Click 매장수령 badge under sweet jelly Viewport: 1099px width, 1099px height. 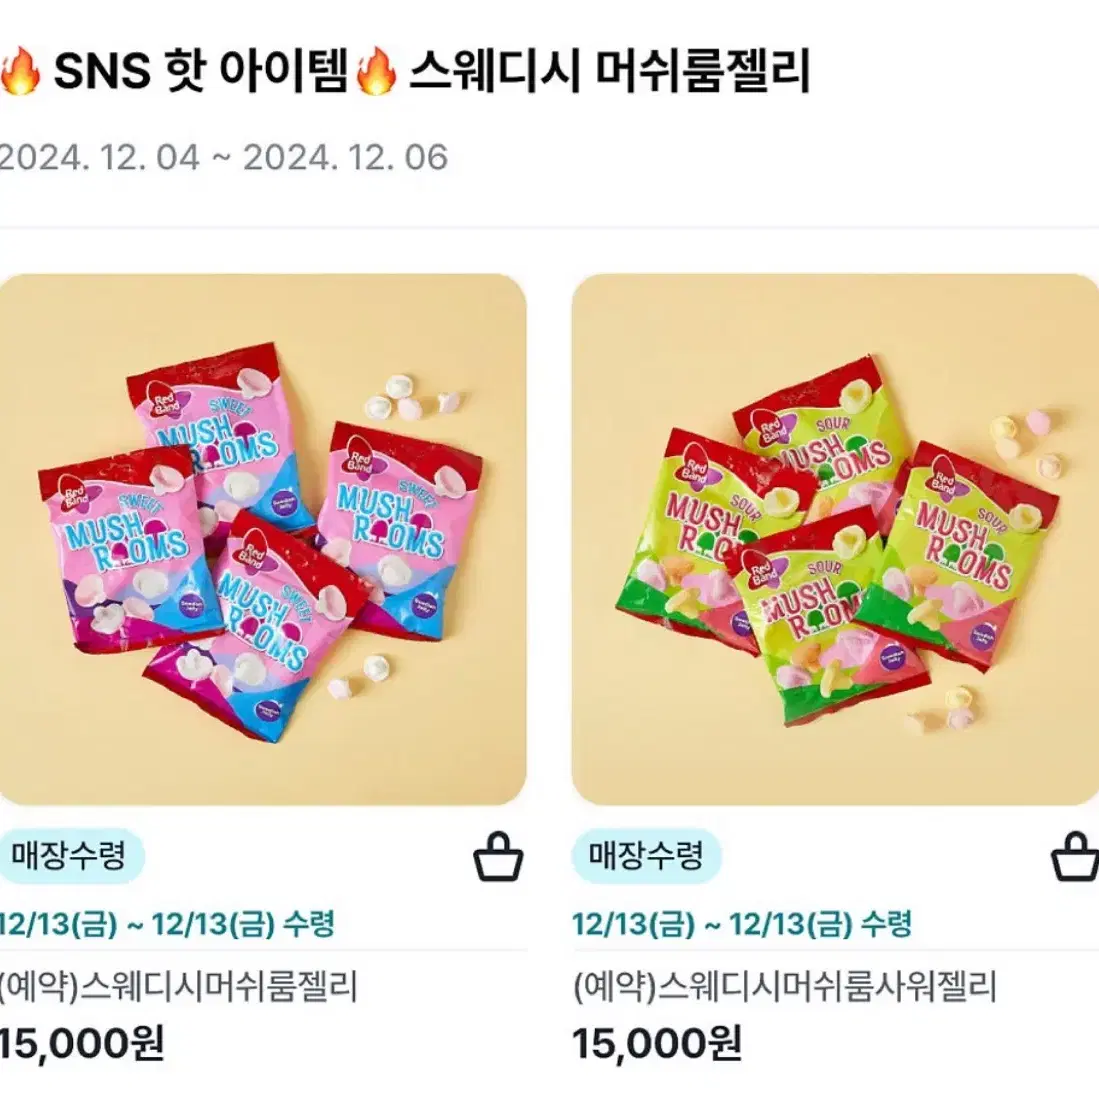[x=70, y=856]
